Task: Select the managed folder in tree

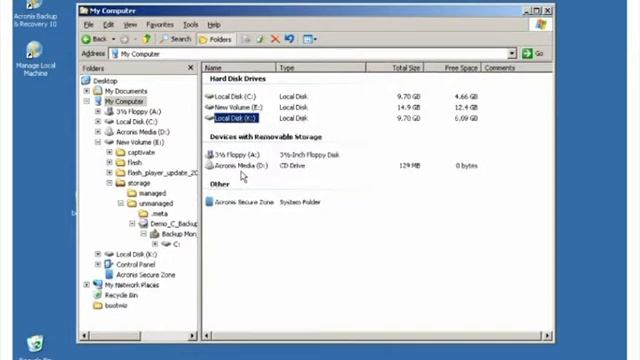Action: click(152, 193)
